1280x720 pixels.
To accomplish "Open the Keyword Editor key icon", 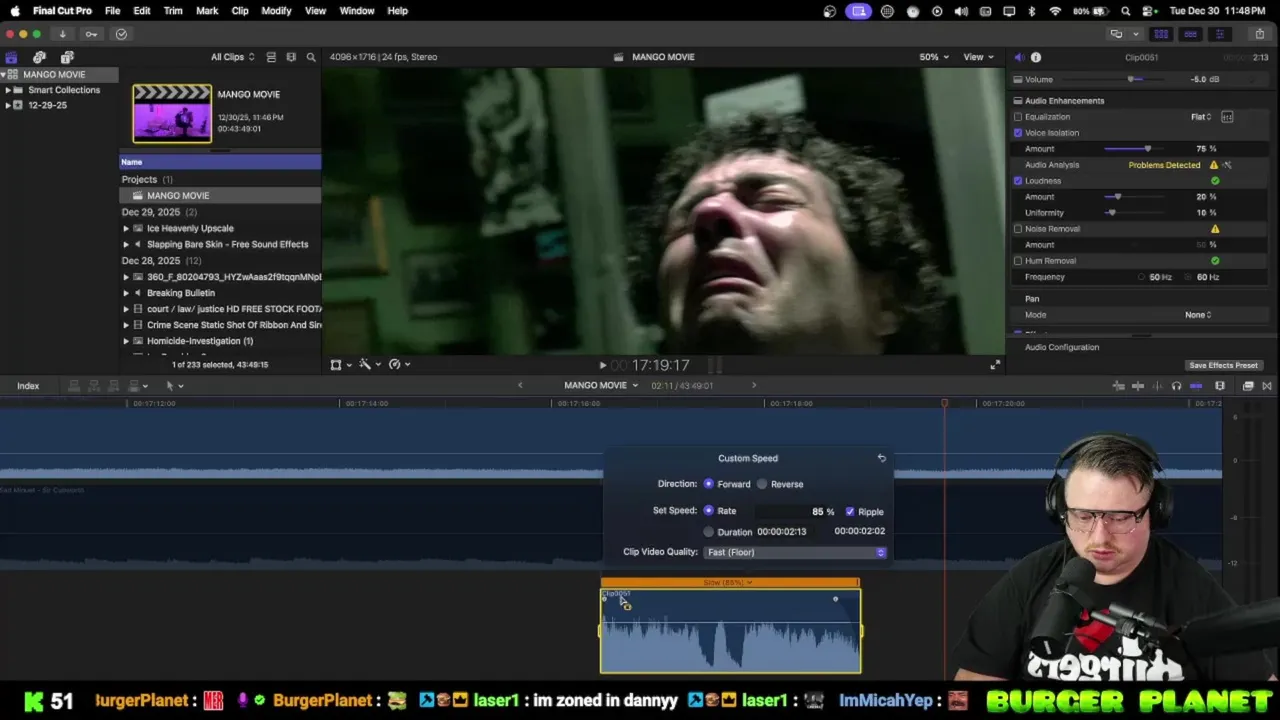I will click(91, 34).
